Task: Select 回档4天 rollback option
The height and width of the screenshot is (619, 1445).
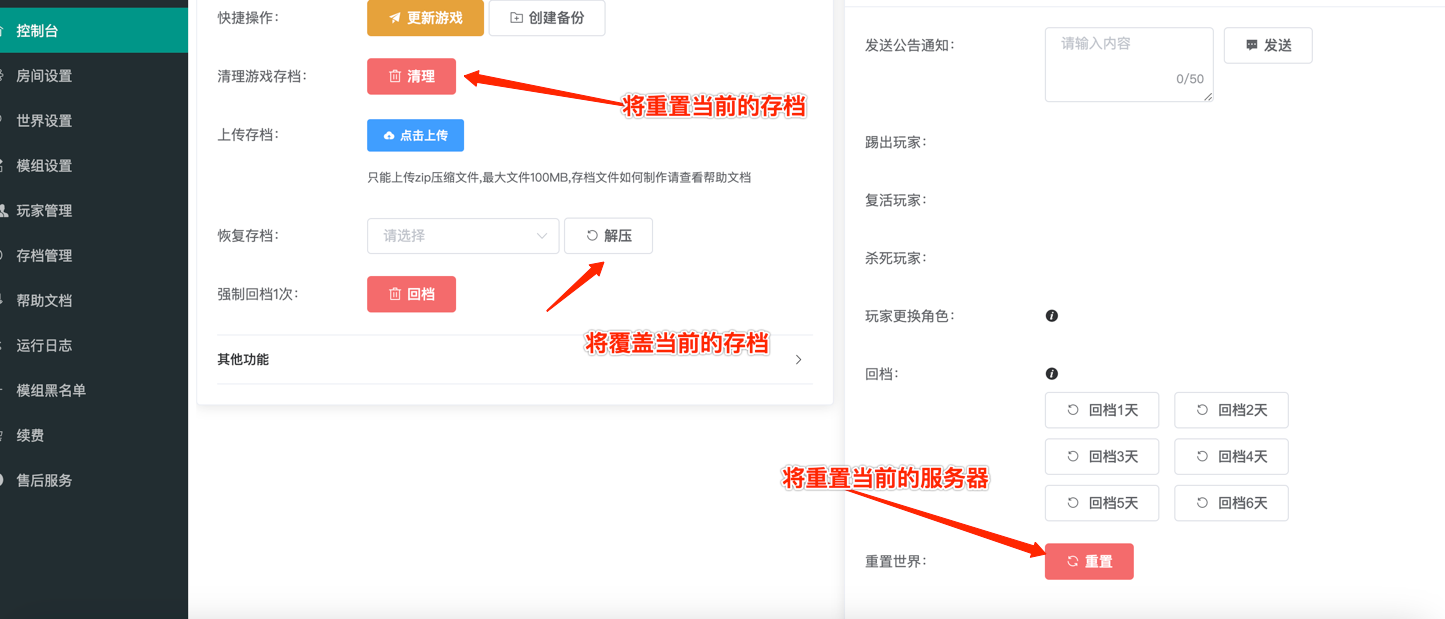Action: (1230, 456)
